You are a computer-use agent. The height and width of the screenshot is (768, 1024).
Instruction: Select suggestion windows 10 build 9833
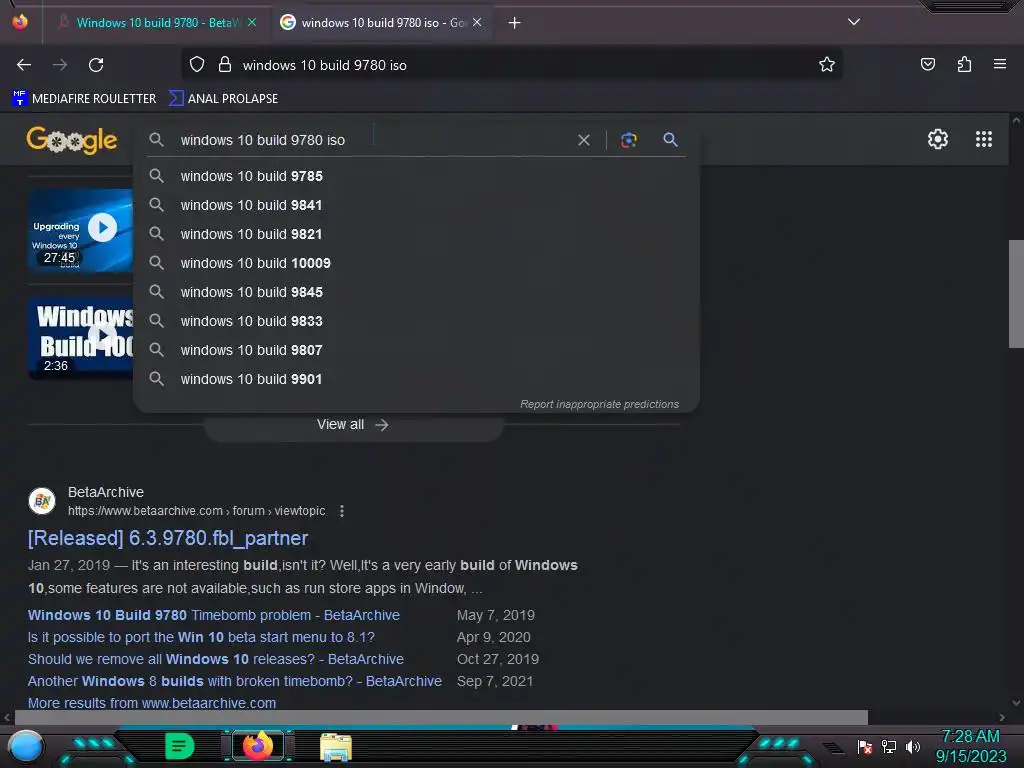416,321
